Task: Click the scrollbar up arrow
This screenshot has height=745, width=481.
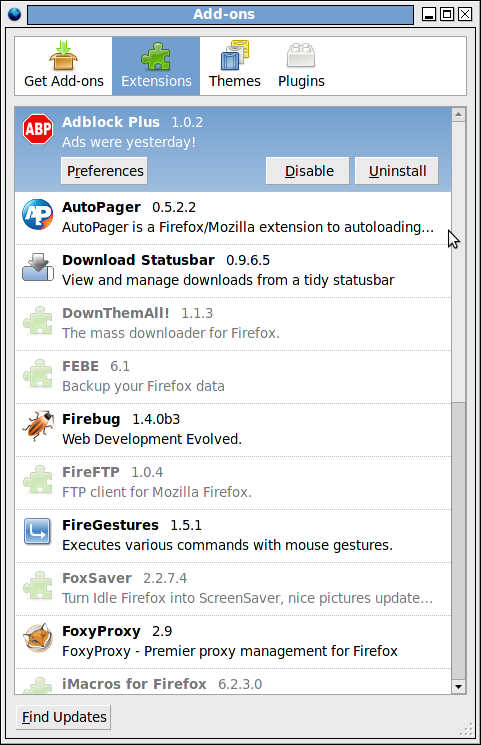Action: [459, 114]
